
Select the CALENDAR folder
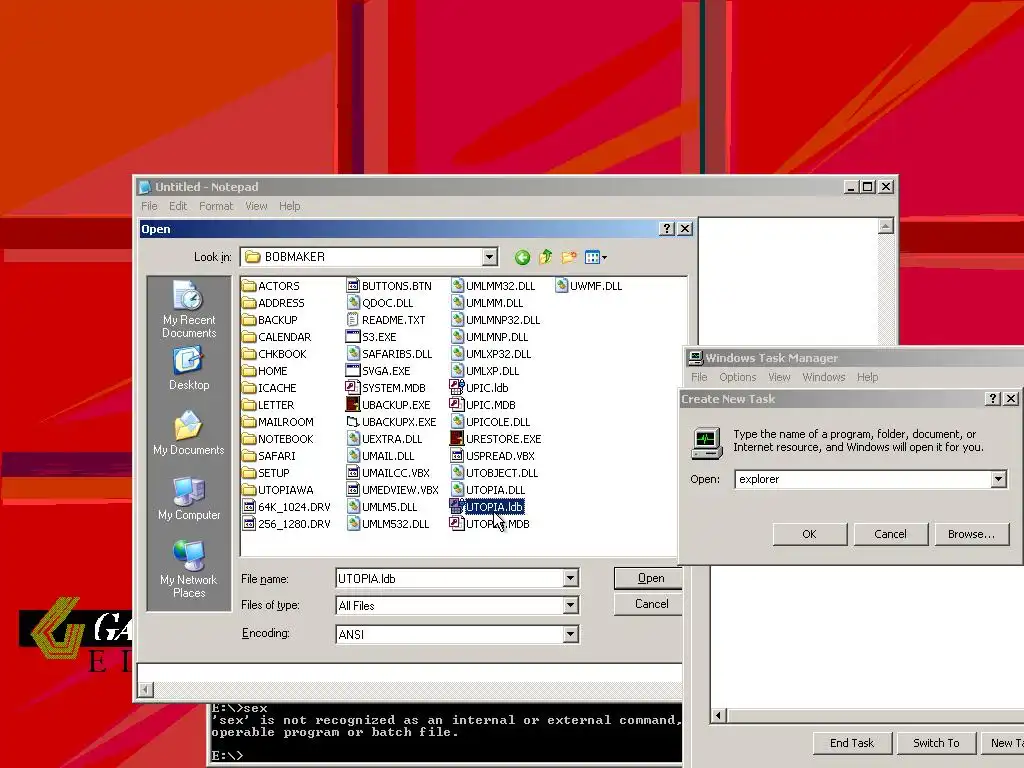(277, 337)
